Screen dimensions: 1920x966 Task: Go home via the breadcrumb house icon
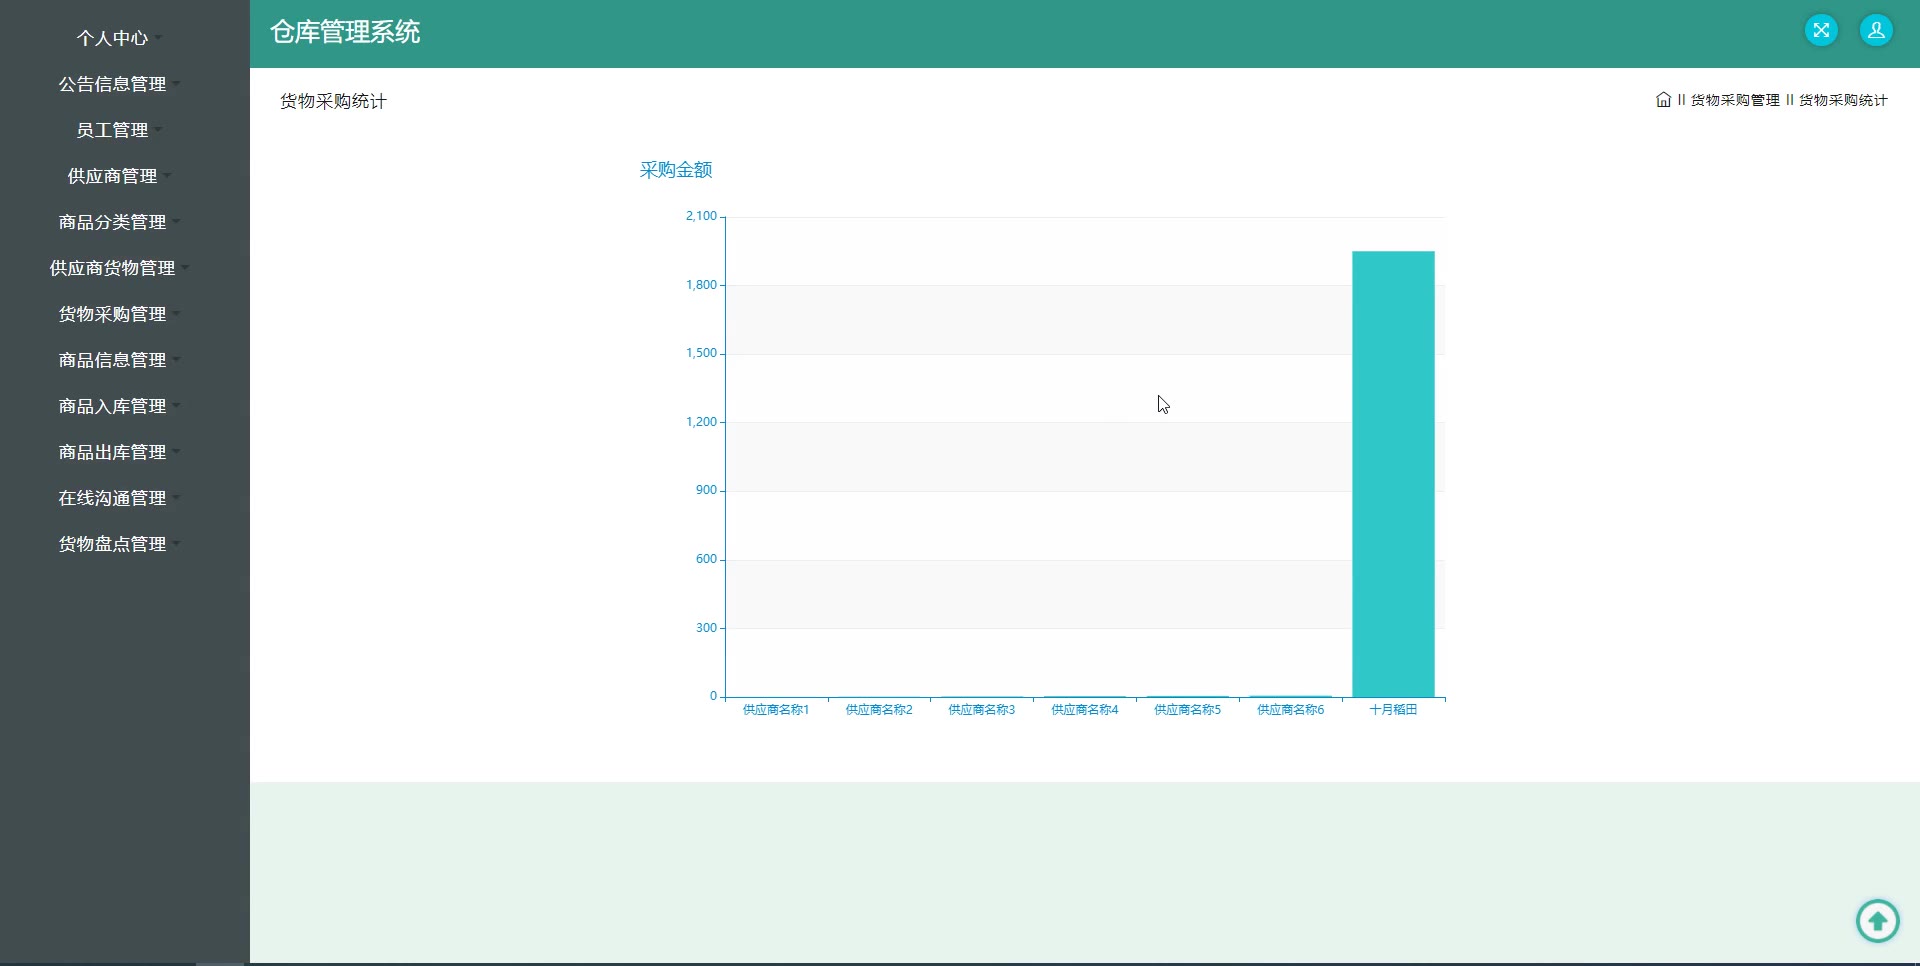(x=1663, y=100)
